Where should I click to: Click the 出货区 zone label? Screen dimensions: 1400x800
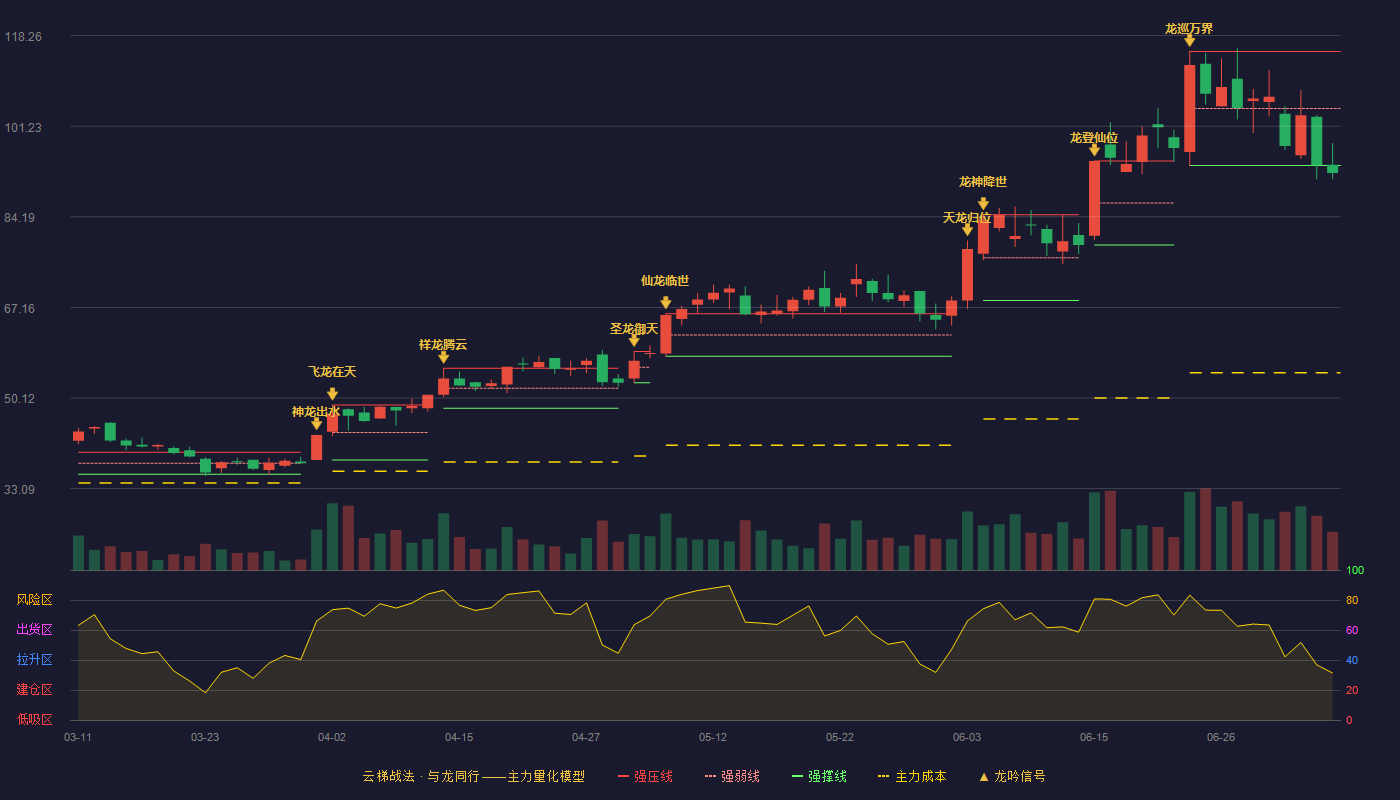(x=35, y=630)
